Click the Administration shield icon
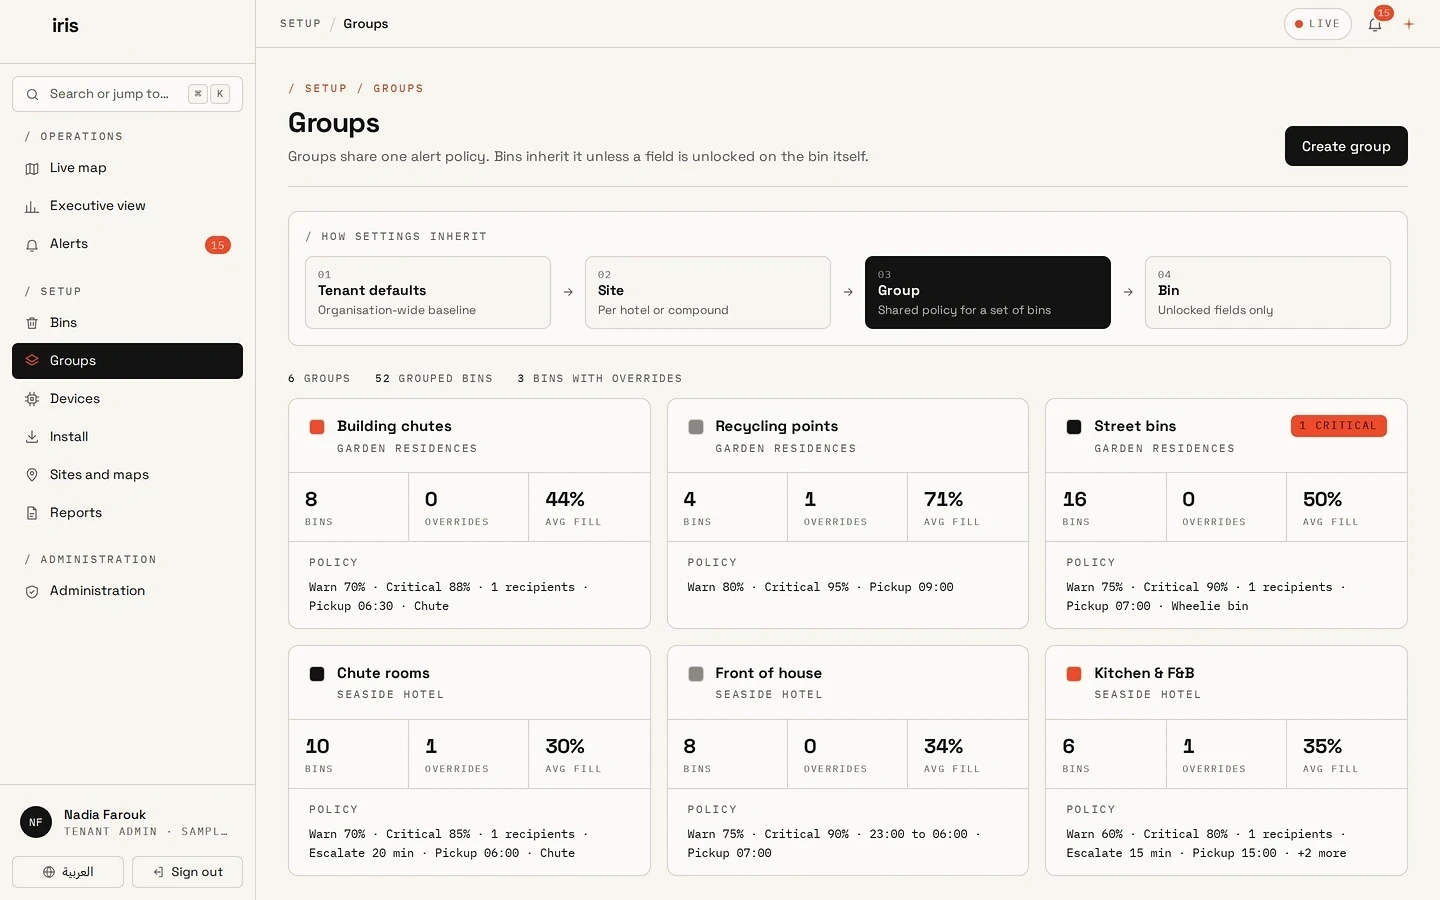Viewport: 1440px width, 900px height. click(32, 591)
